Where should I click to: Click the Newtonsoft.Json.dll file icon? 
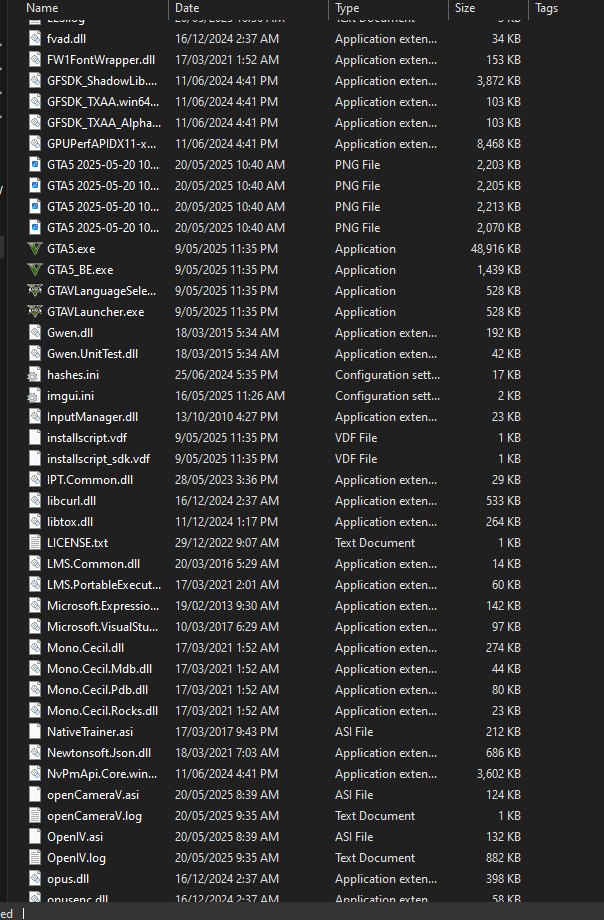(35, 753)
